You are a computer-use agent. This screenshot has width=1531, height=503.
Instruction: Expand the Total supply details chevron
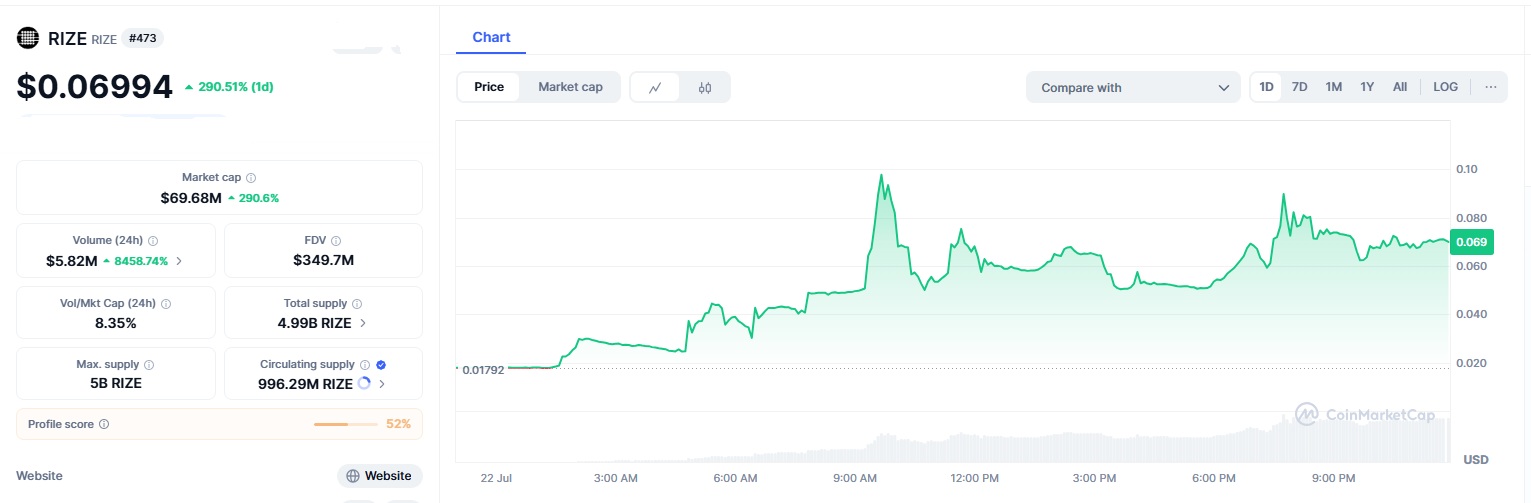tap(362, 323)
